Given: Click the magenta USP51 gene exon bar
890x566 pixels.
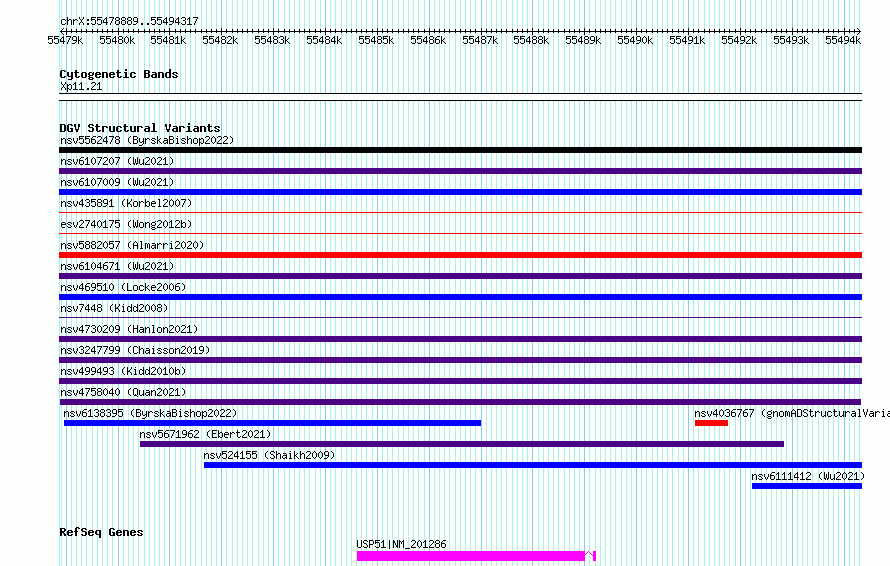Looking at the screenshot, I should (x=471, y=556).
